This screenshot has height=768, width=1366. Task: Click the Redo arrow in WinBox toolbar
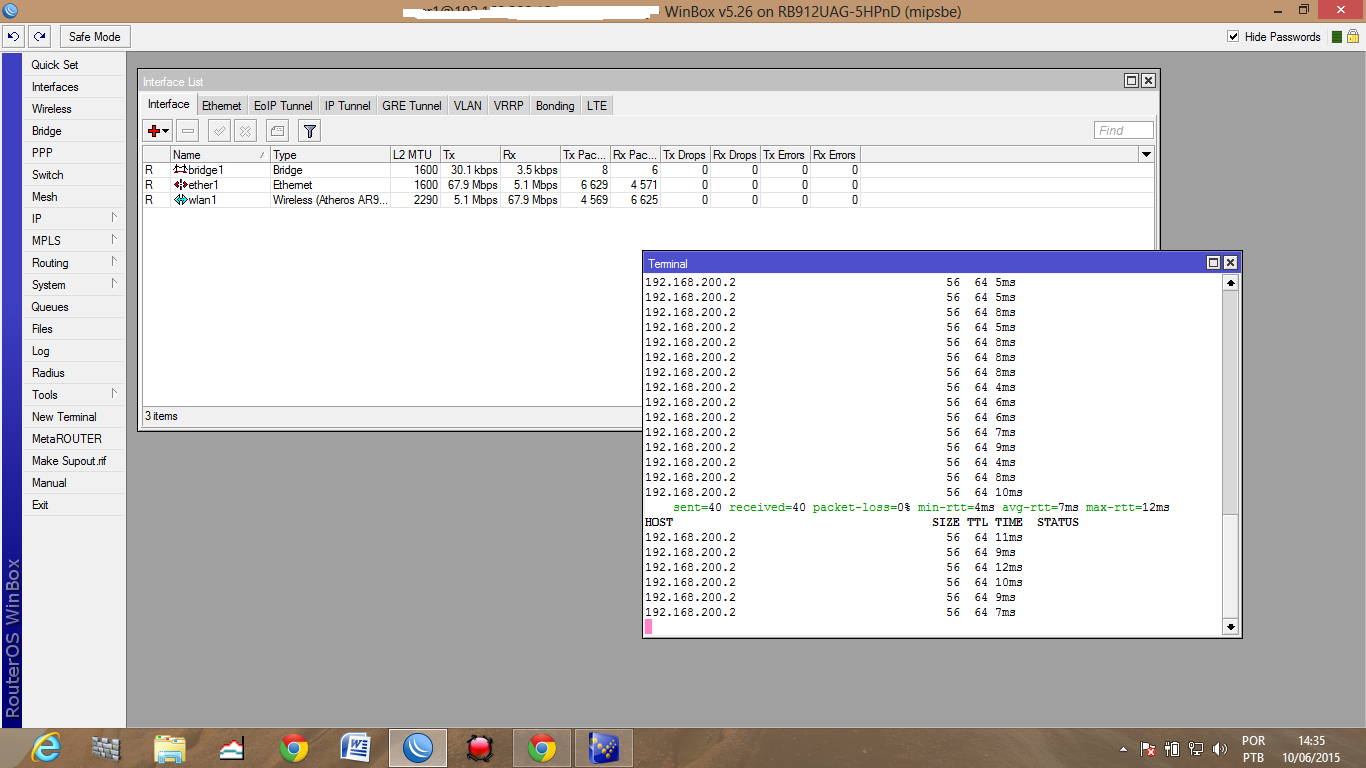pyautogui.click(x=39, y=37)
